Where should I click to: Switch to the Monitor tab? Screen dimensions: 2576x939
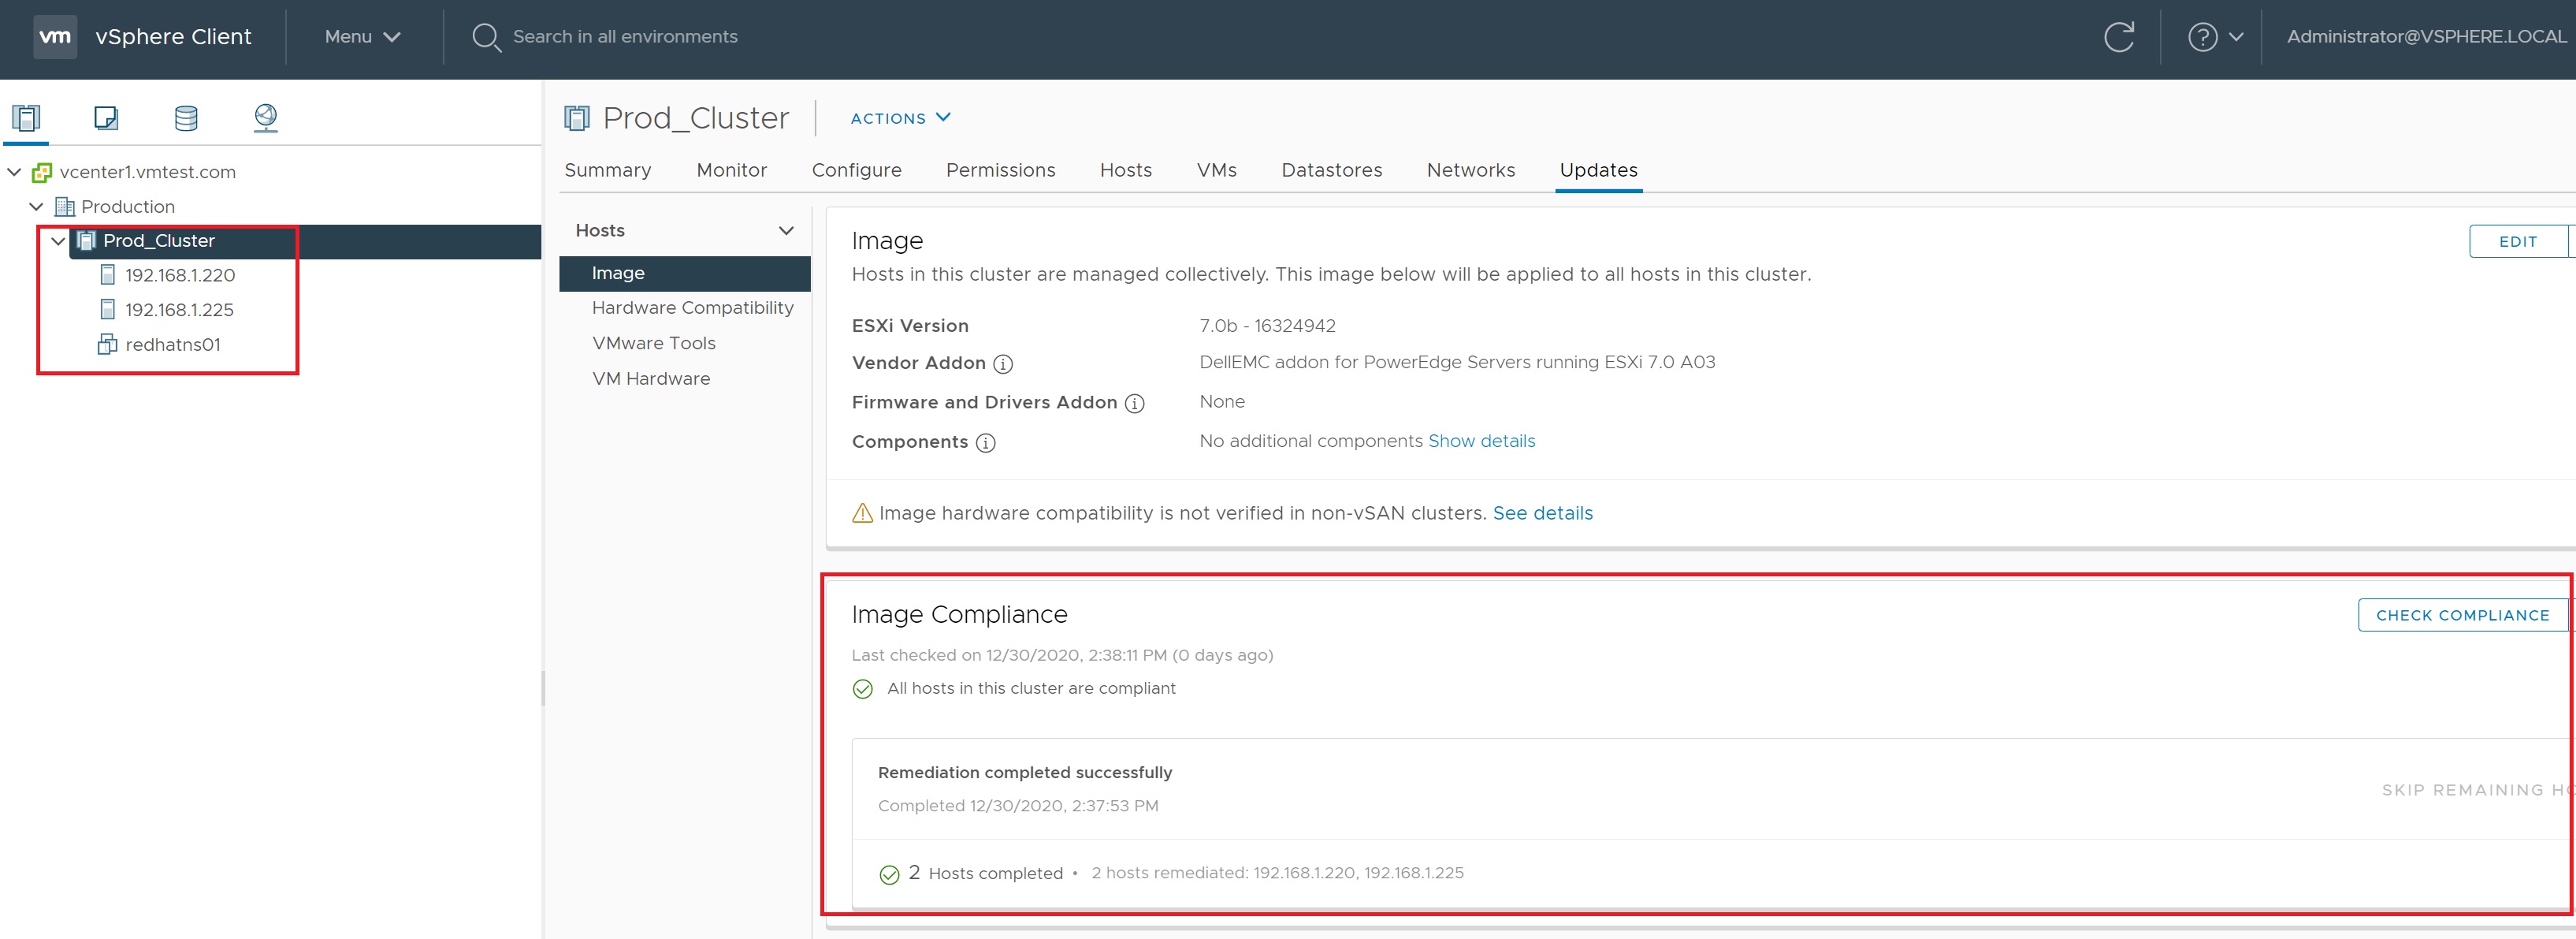[731, 170]
